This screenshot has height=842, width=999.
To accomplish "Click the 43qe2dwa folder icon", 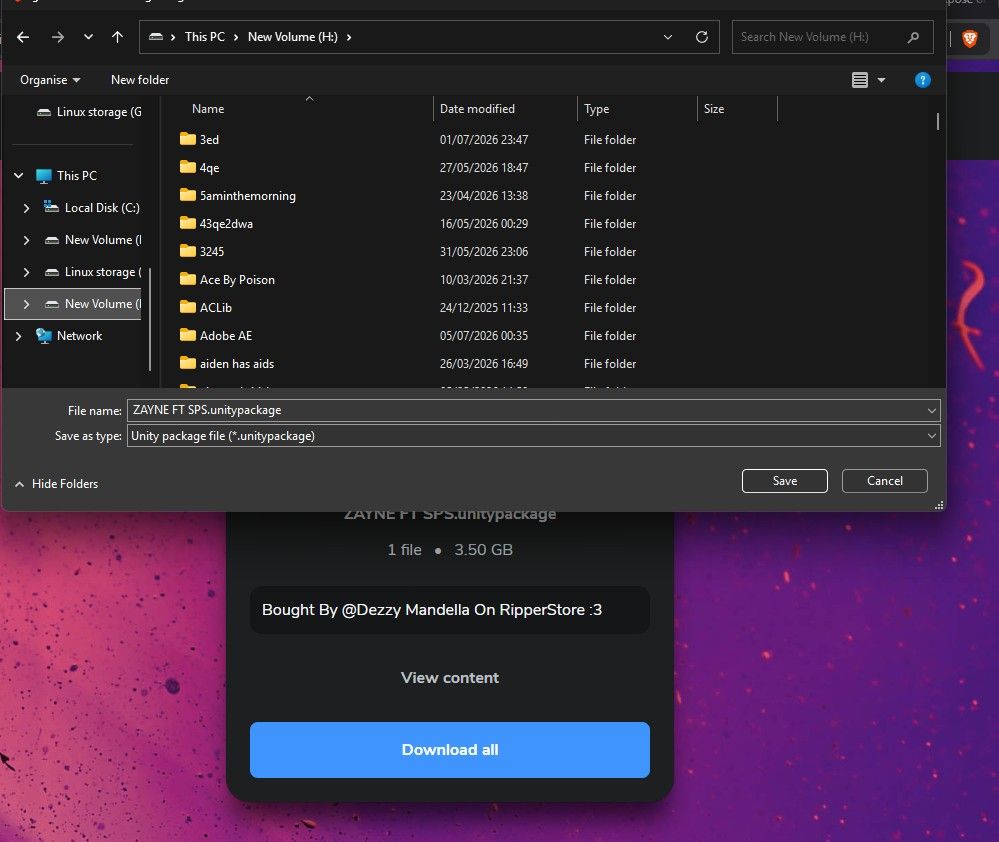I will click(x=187, y=223).
